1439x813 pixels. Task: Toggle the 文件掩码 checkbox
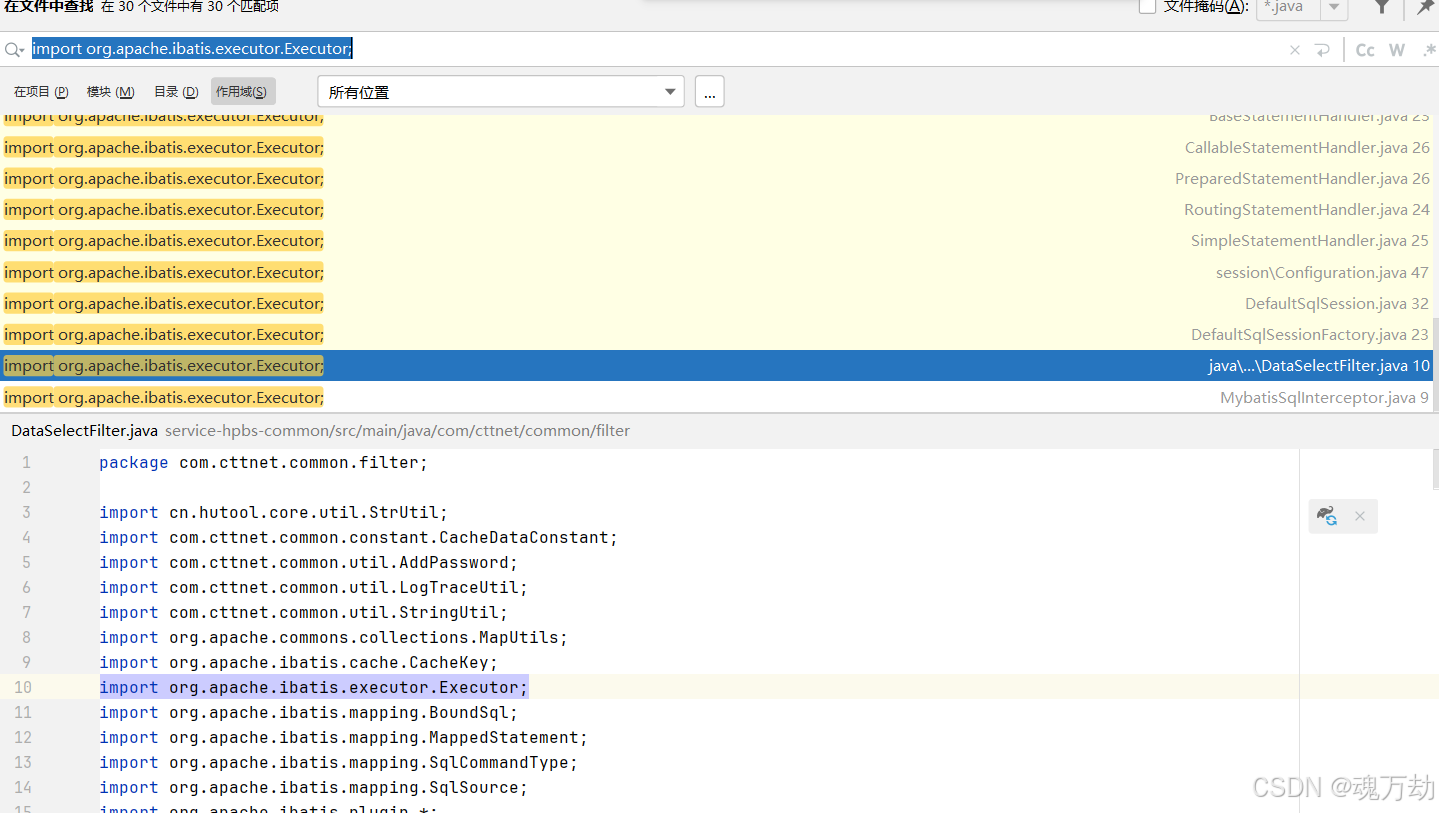coord(1145,8)
